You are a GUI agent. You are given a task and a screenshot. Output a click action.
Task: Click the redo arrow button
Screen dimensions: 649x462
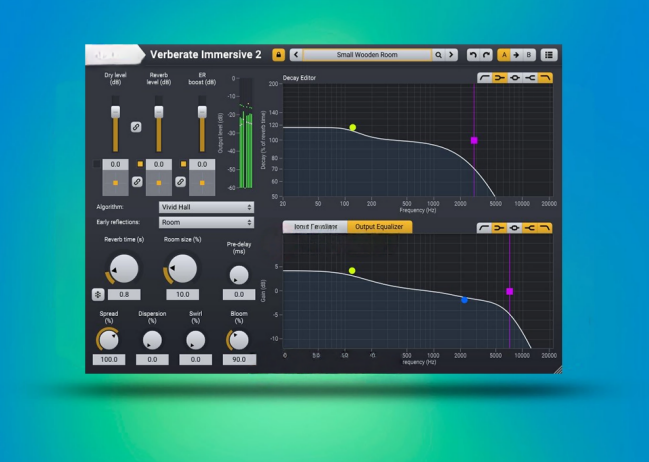(x=486, y=55)
